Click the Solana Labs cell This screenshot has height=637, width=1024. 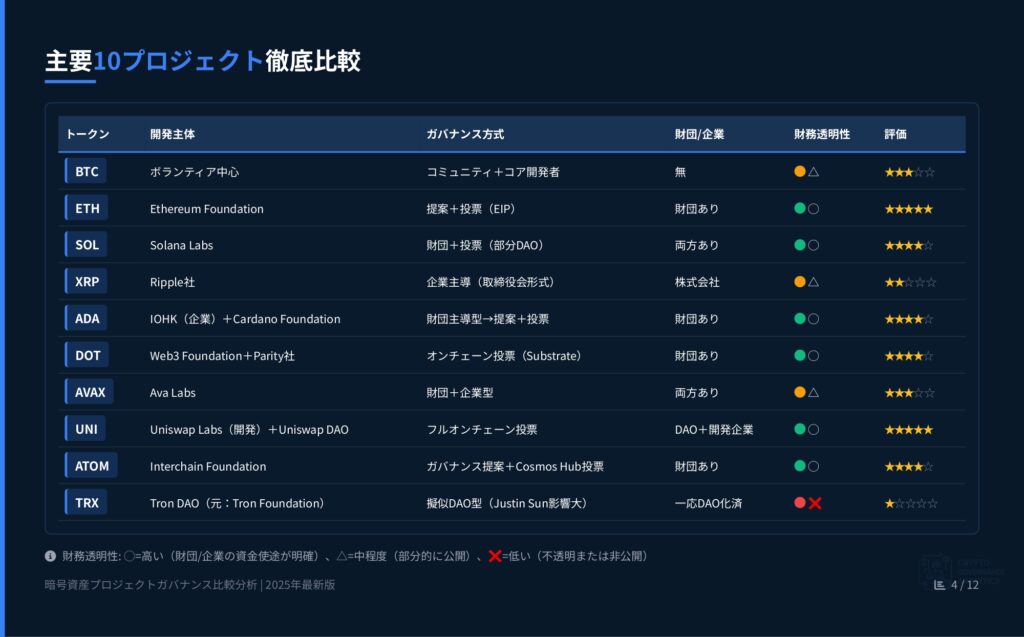coord(182,246)
